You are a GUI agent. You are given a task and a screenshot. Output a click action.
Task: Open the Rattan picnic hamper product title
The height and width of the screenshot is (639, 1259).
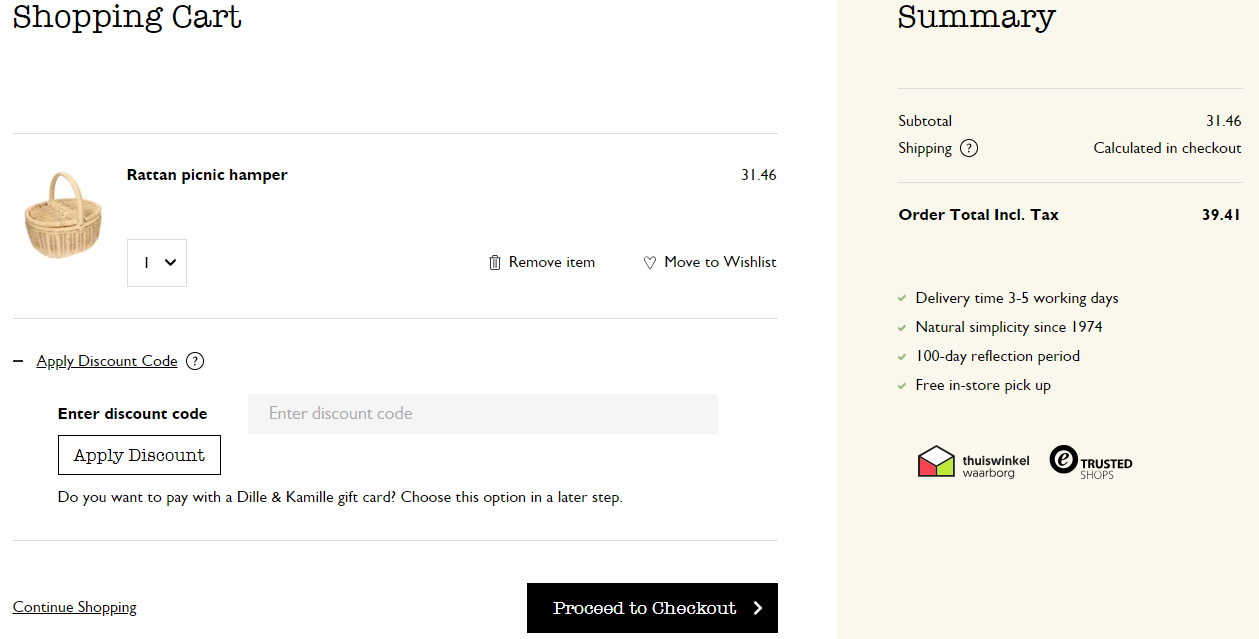tap(207, 175)
